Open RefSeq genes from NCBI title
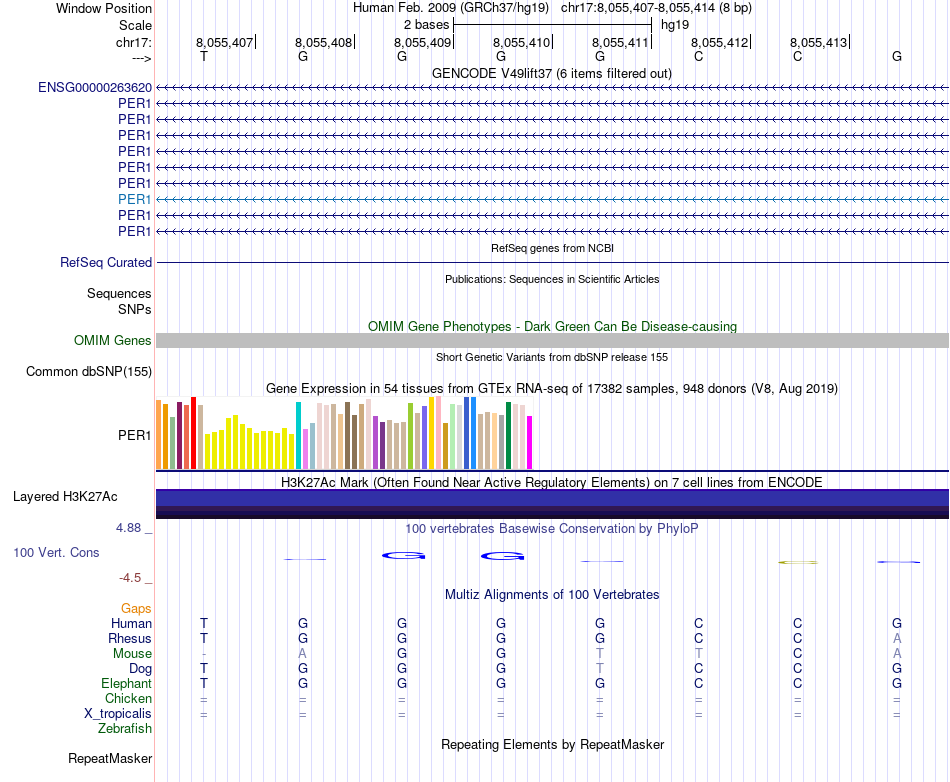 [552, 248]
